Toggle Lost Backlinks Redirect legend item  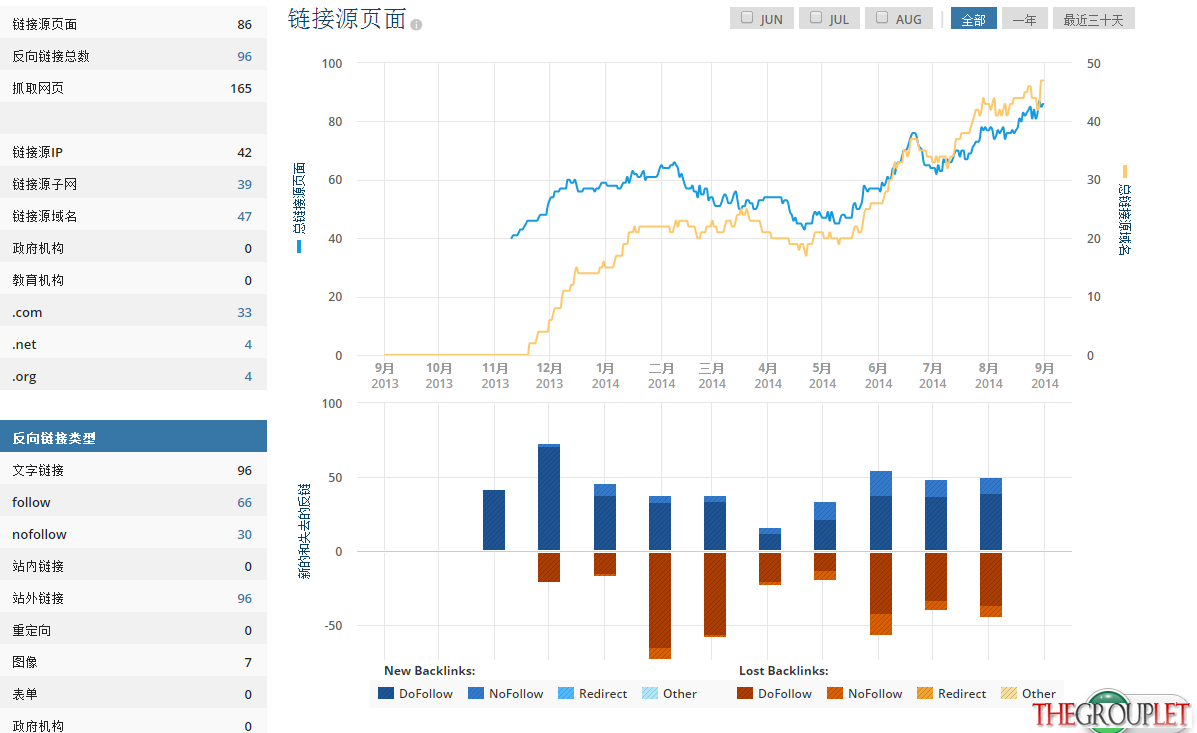coord(952,693)
